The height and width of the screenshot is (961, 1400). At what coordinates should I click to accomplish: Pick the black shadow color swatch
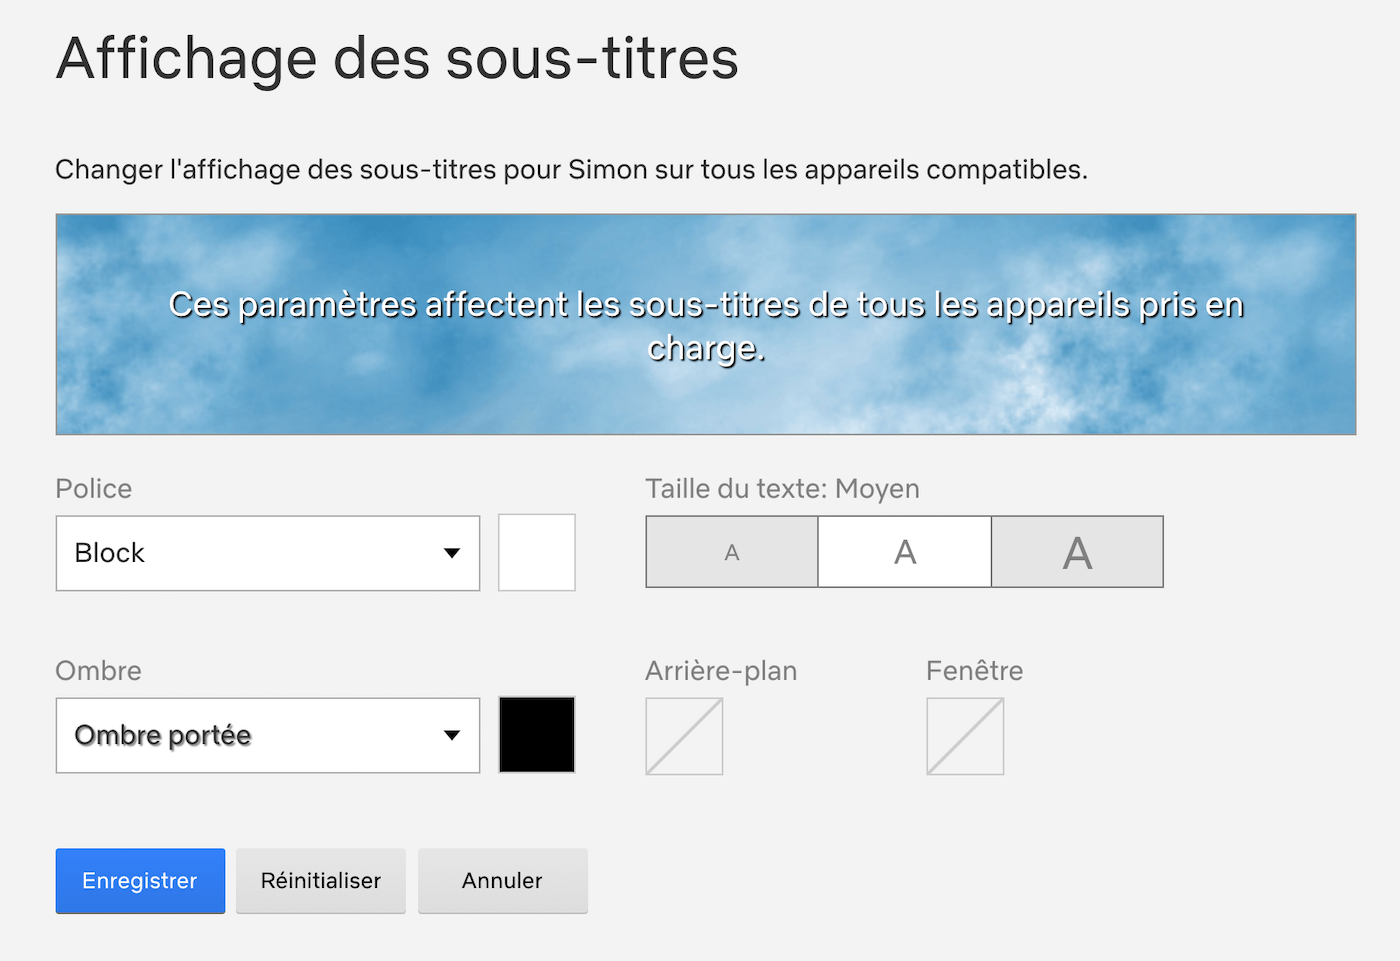pos(537,735)
